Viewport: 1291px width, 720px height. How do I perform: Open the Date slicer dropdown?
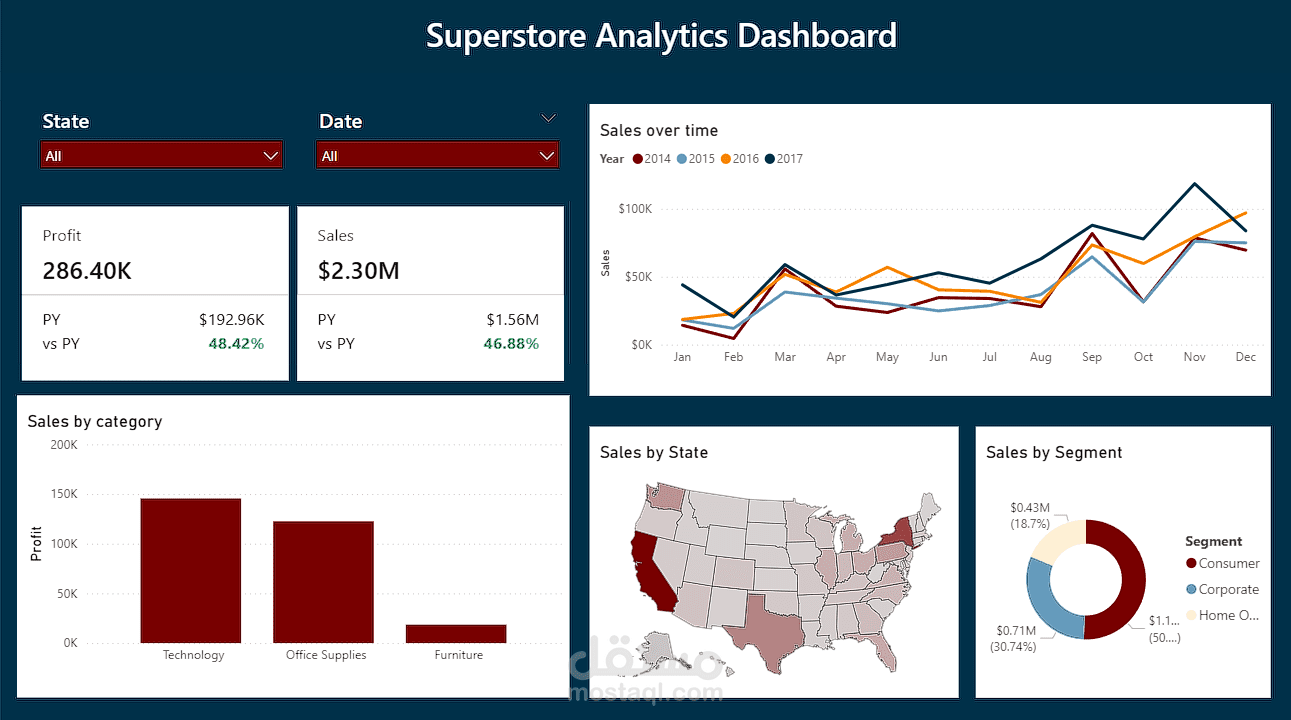[546, 155]
